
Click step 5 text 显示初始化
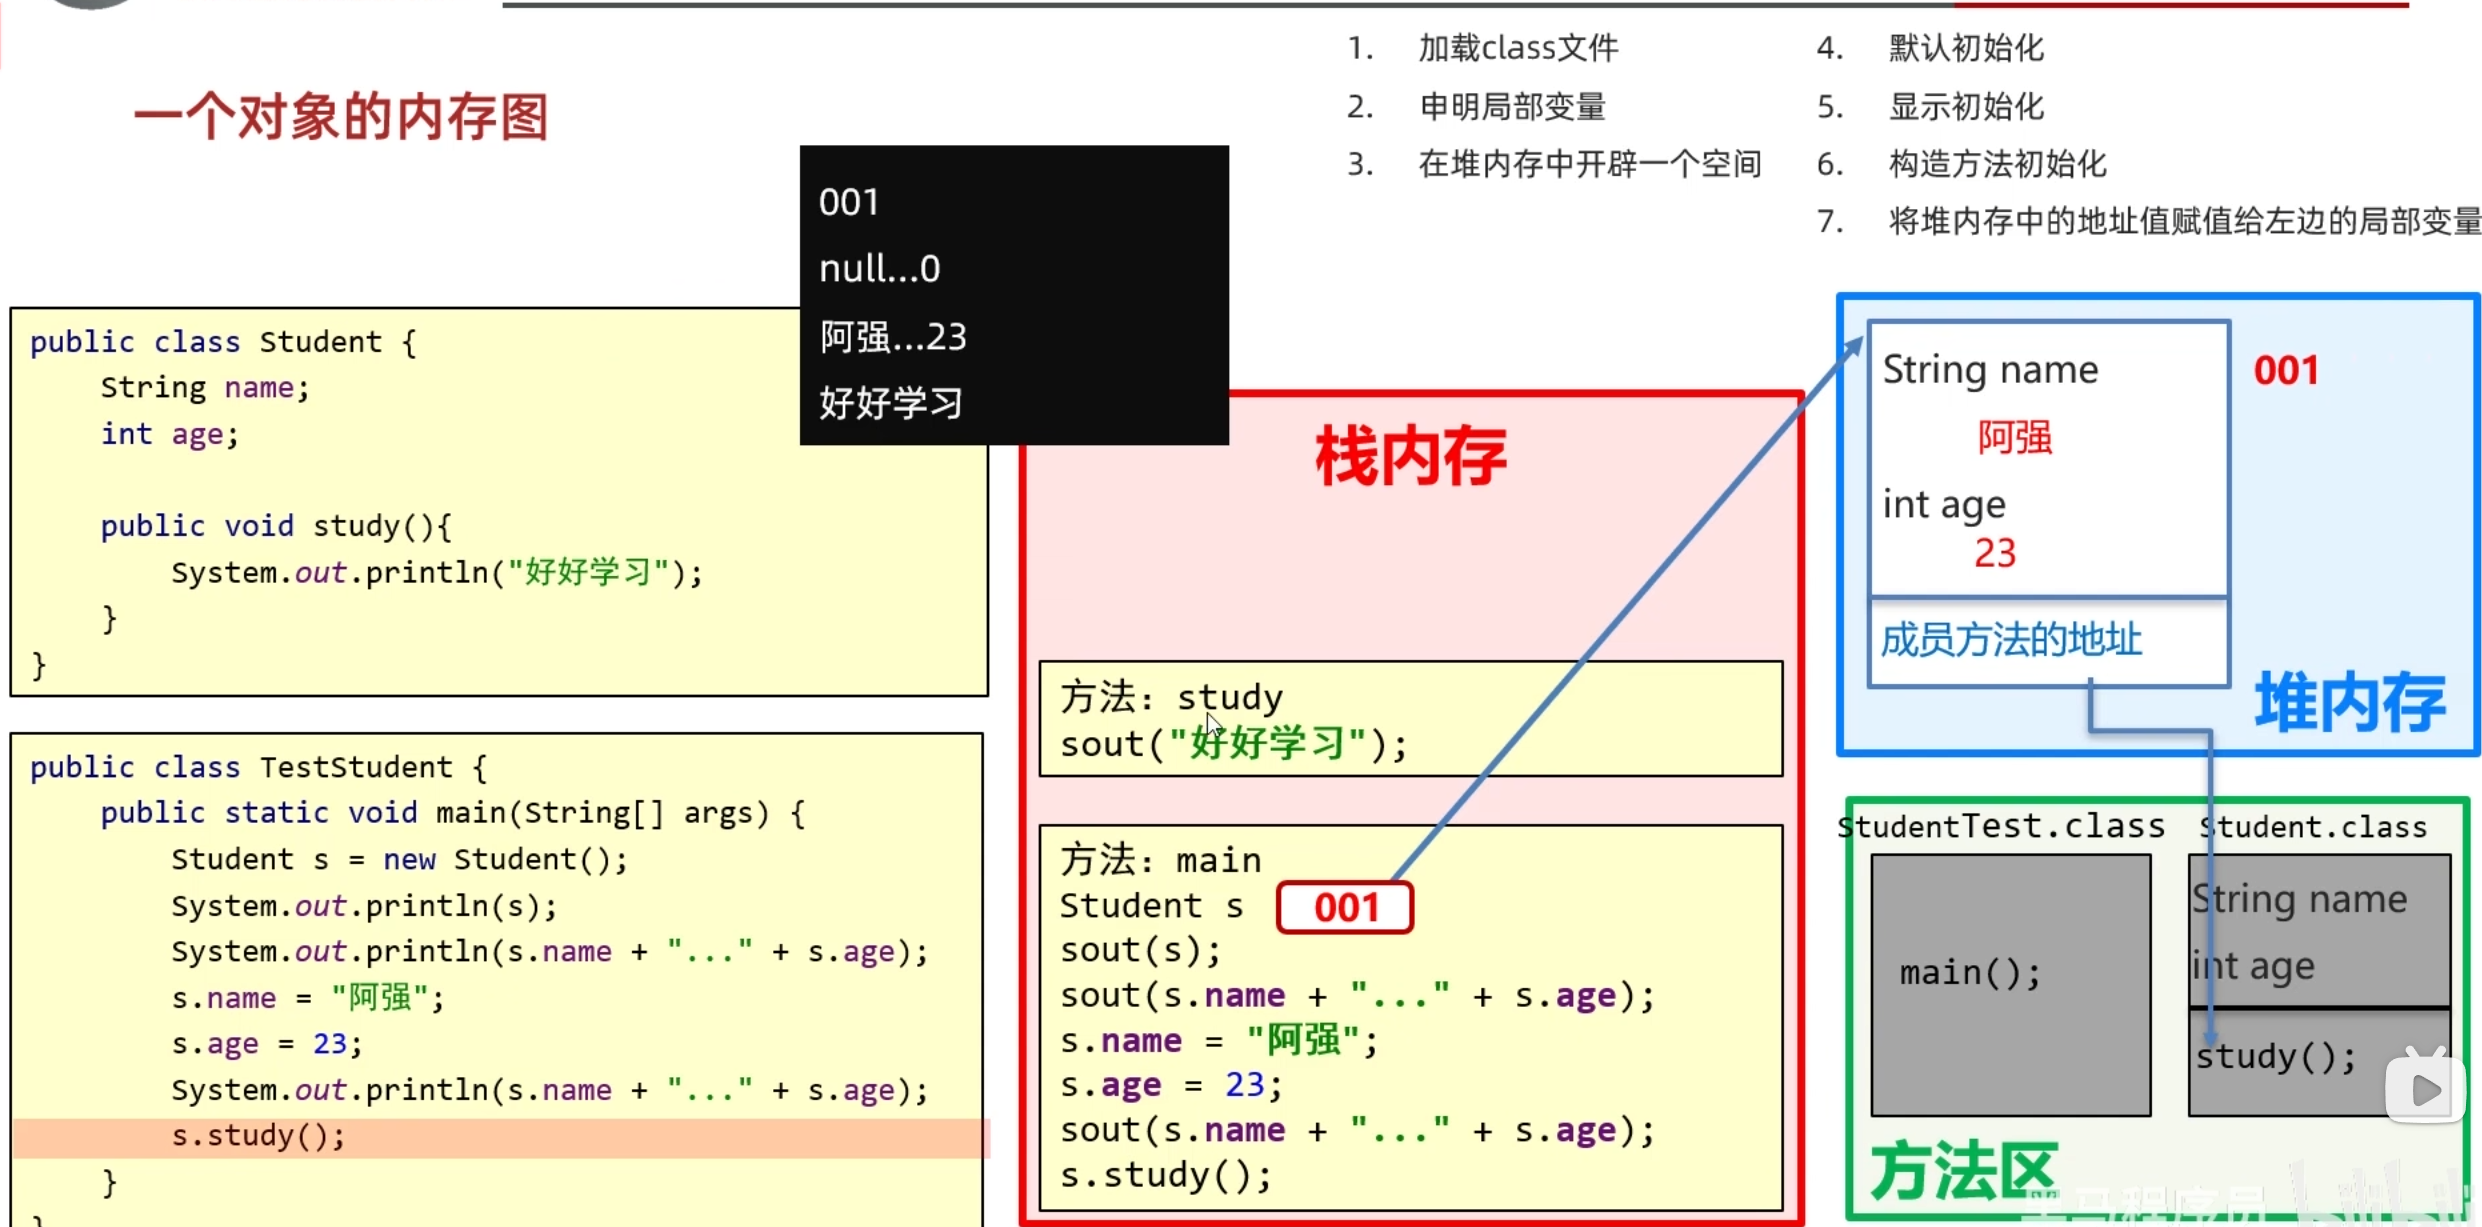(1966, 106)
